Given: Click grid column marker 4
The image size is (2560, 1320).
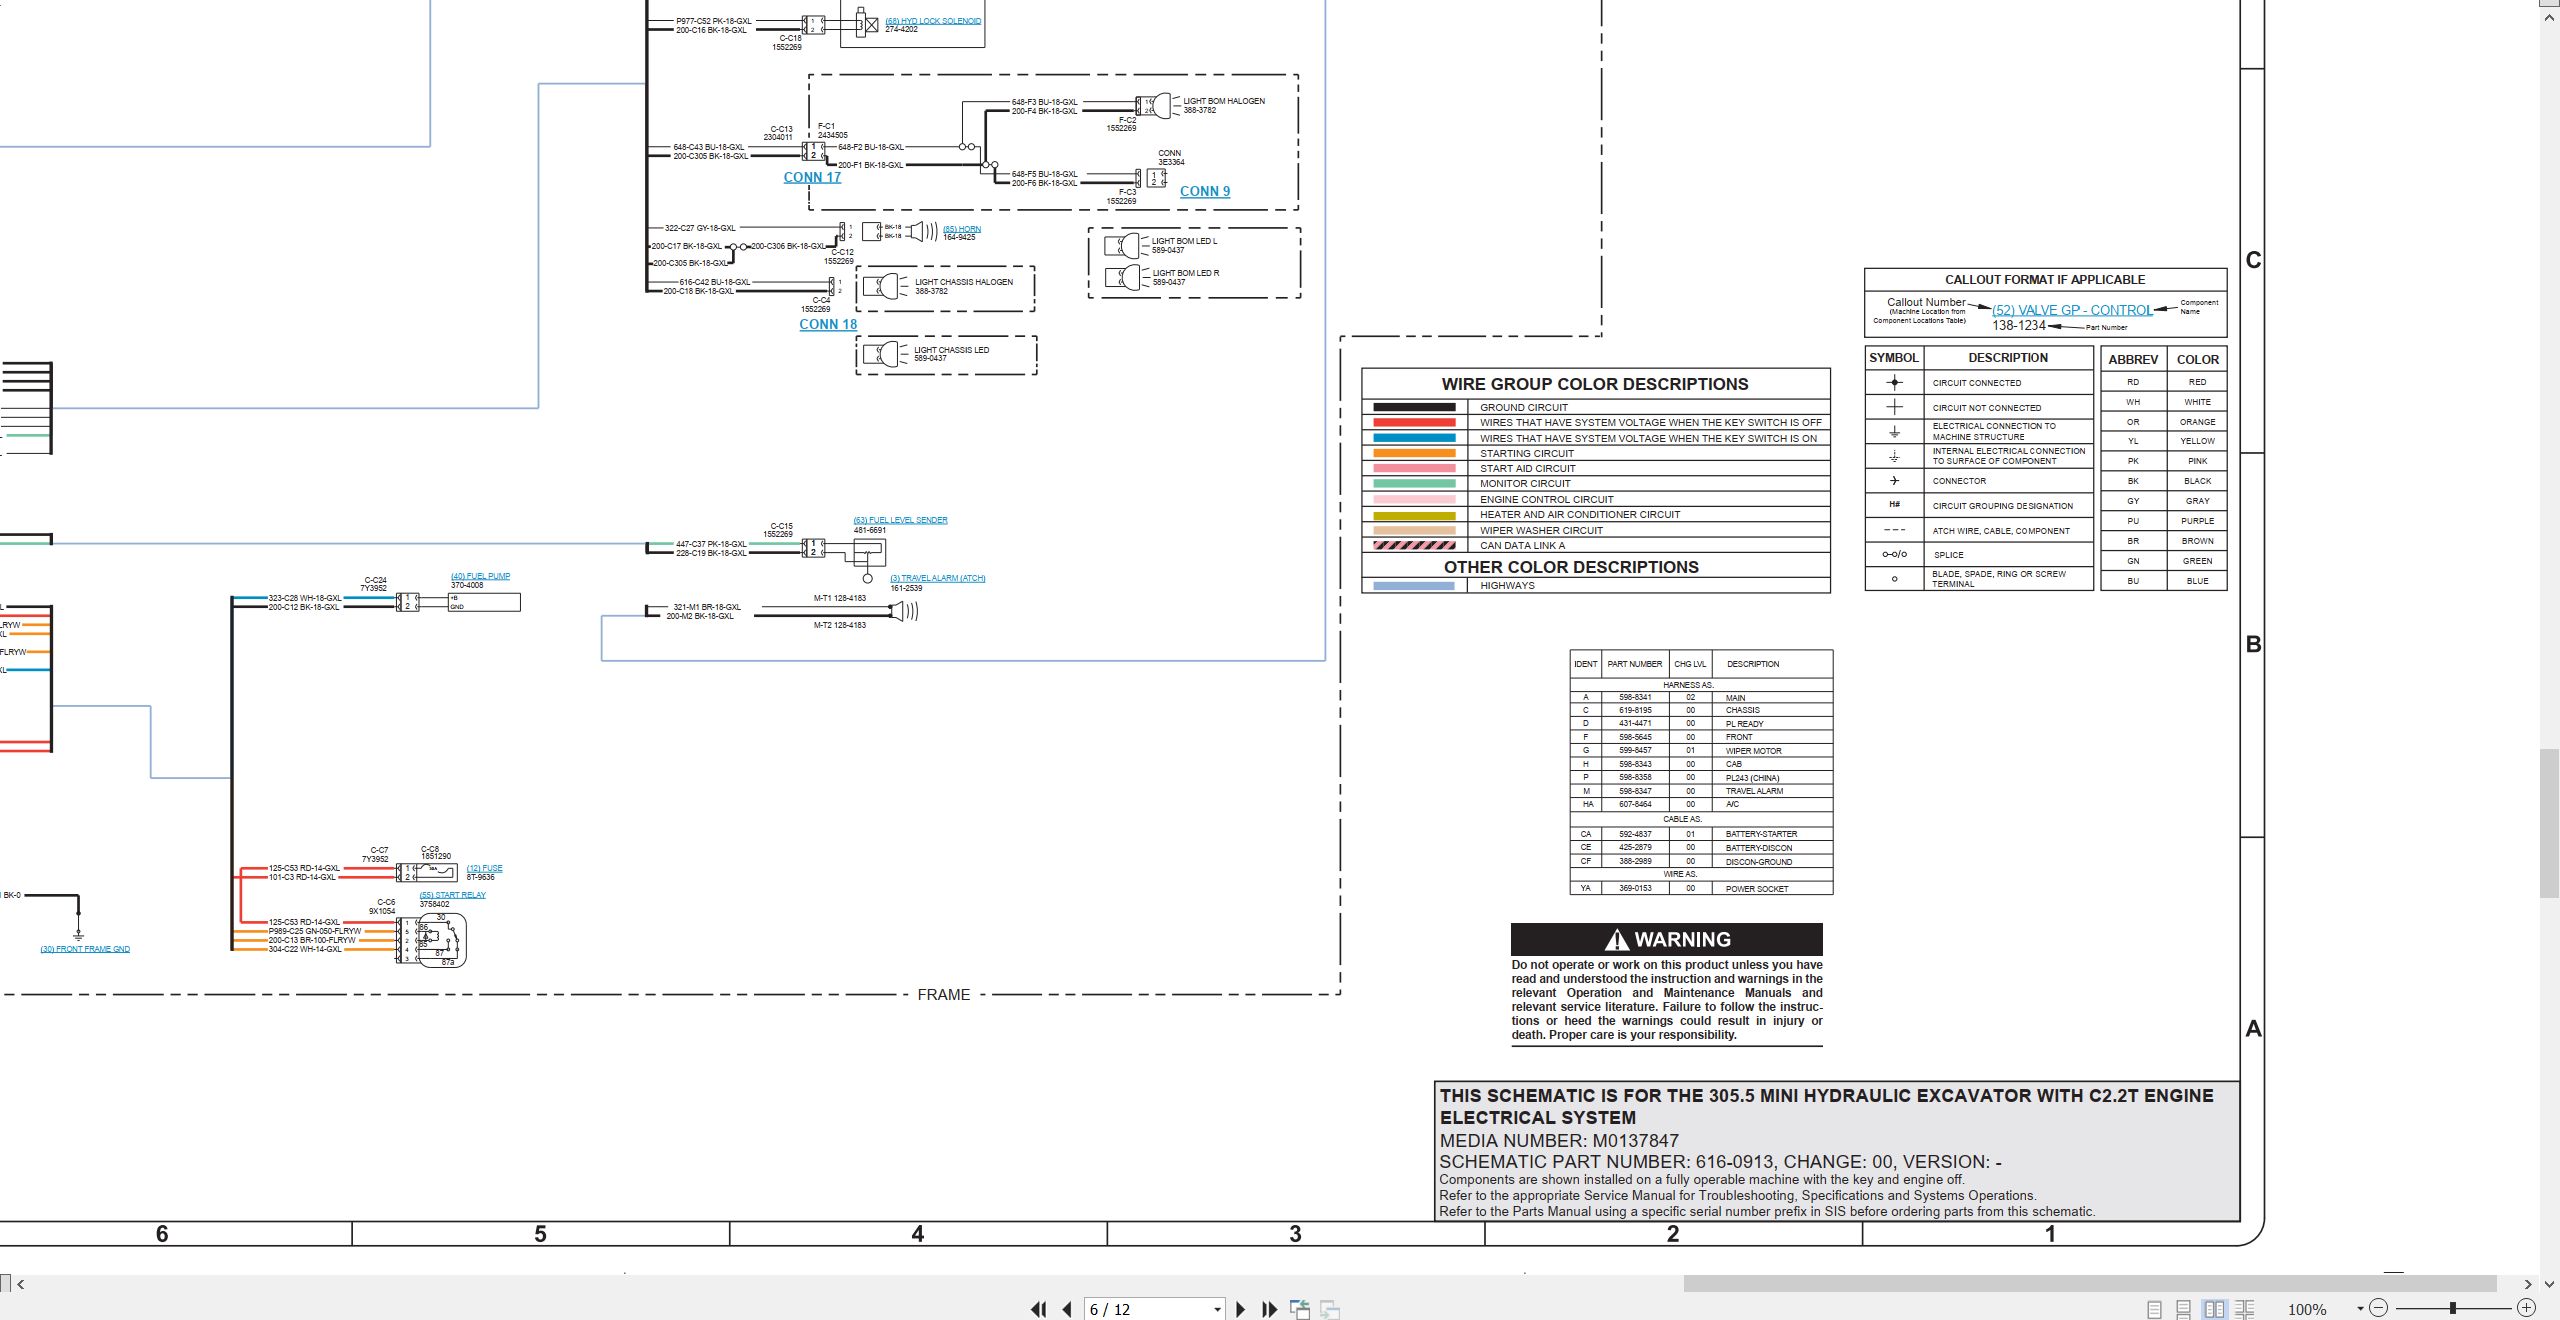Looking at the screenshot, I should pyautogui.click(x=917, y=1234).
